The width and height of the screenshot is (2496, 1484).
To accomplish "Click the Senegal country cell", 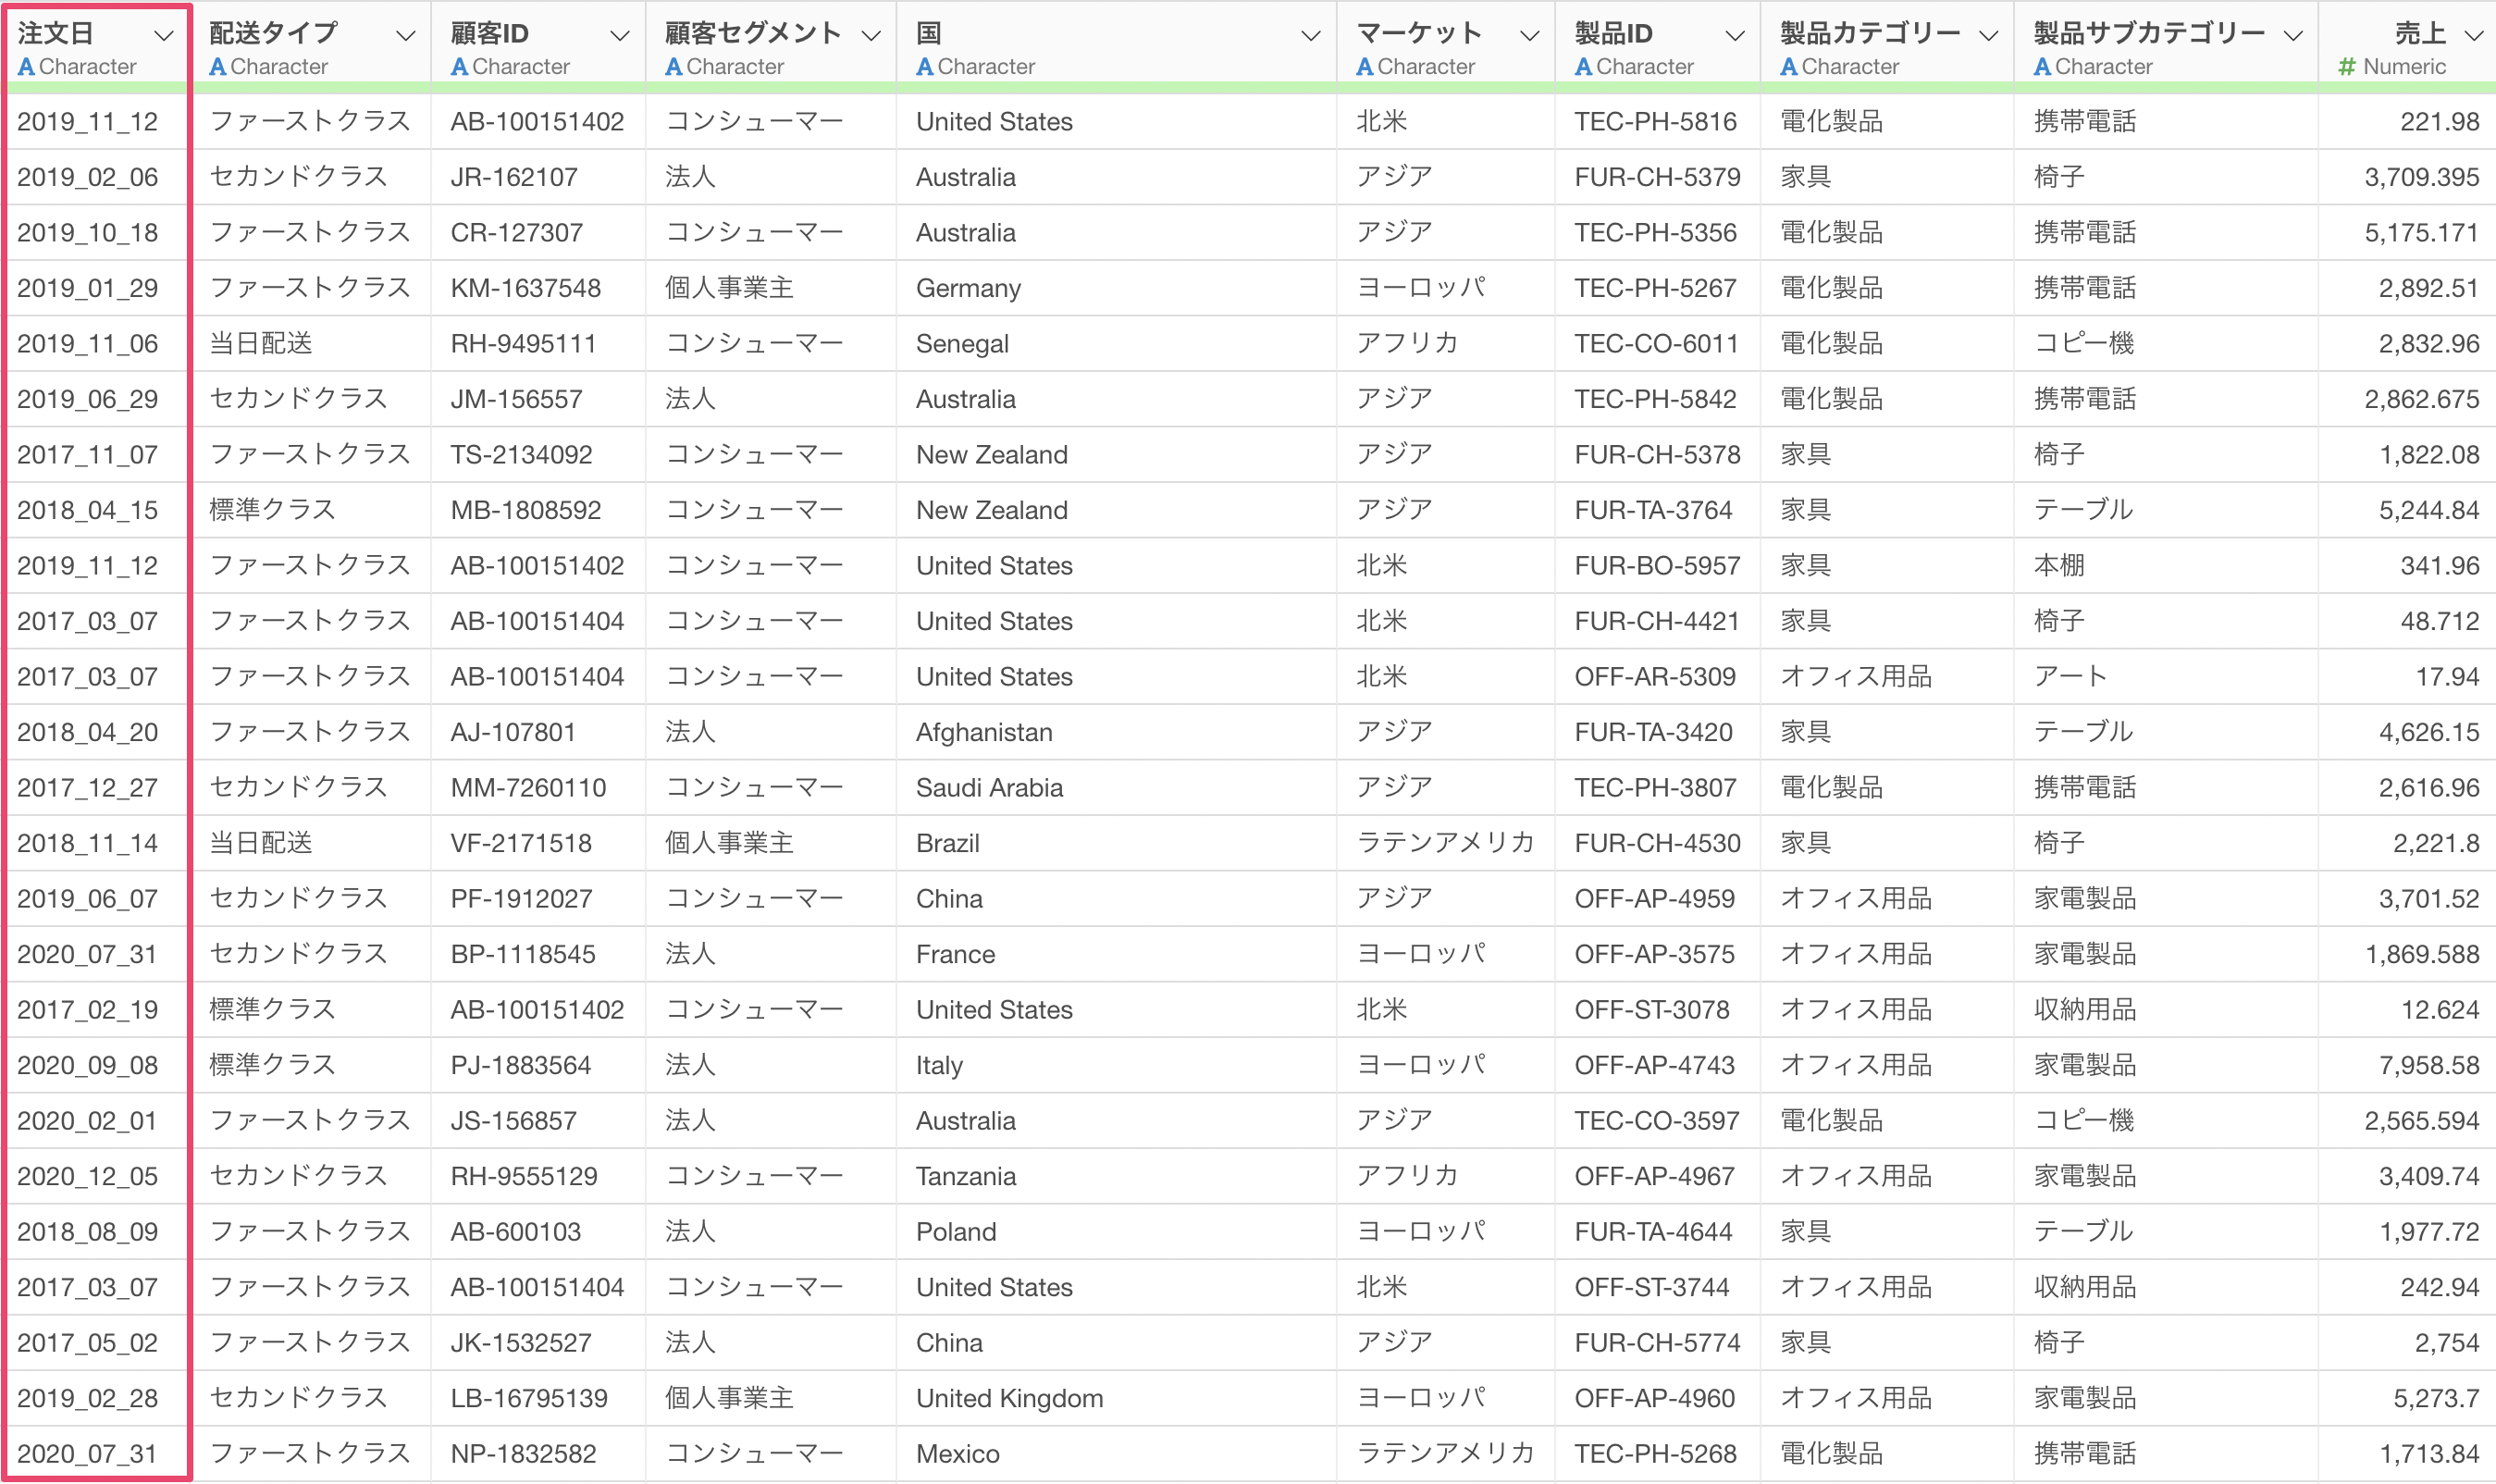I will coord(962,344).
